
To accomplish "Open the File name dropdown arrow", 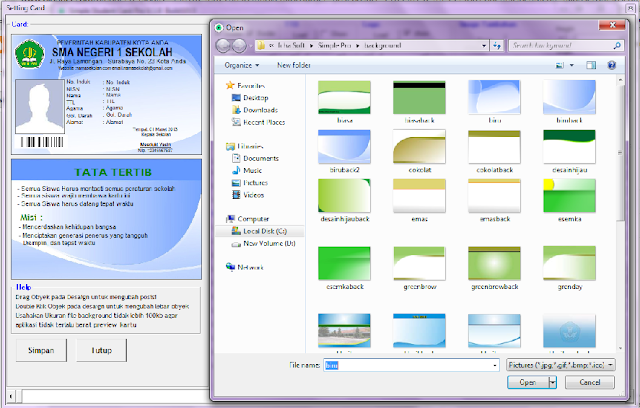I will coord(495,365).
